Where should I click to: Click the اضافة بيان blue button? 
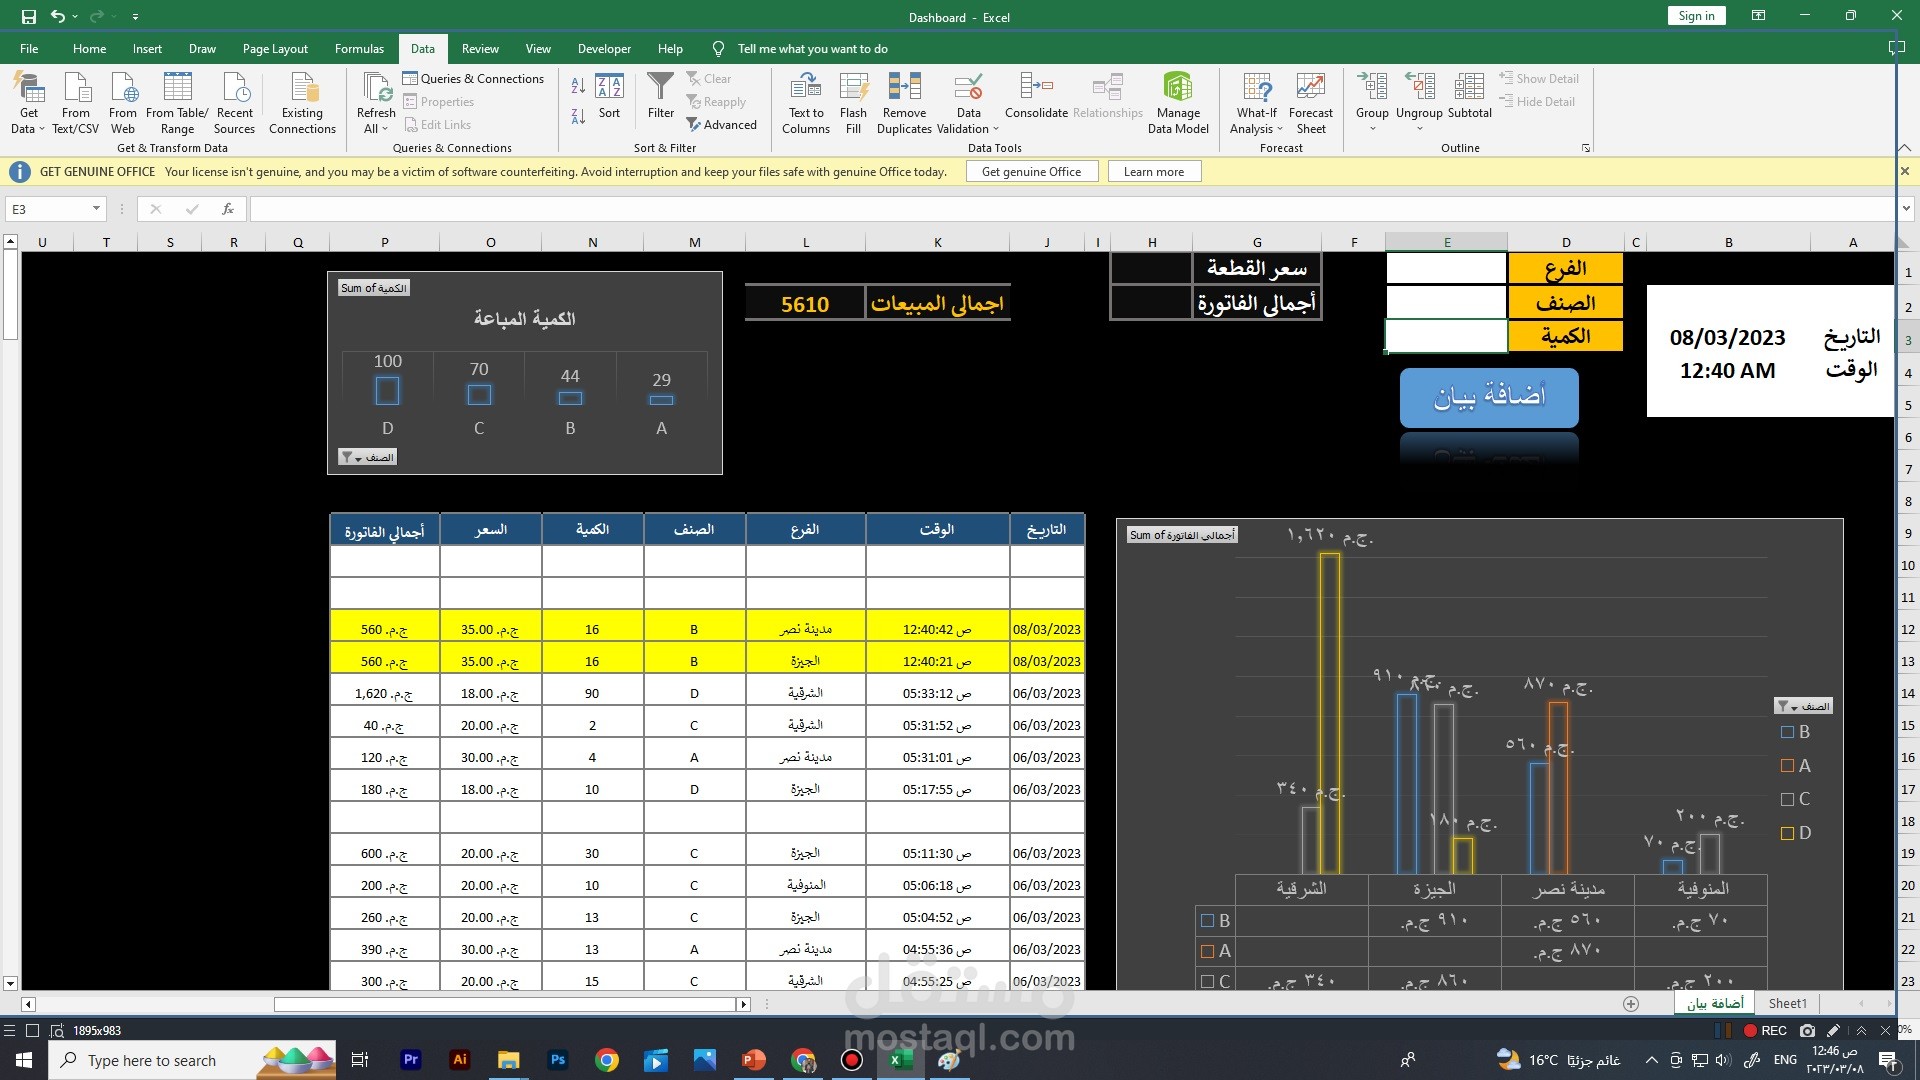pyautogui.click(x=1489, y=397)
